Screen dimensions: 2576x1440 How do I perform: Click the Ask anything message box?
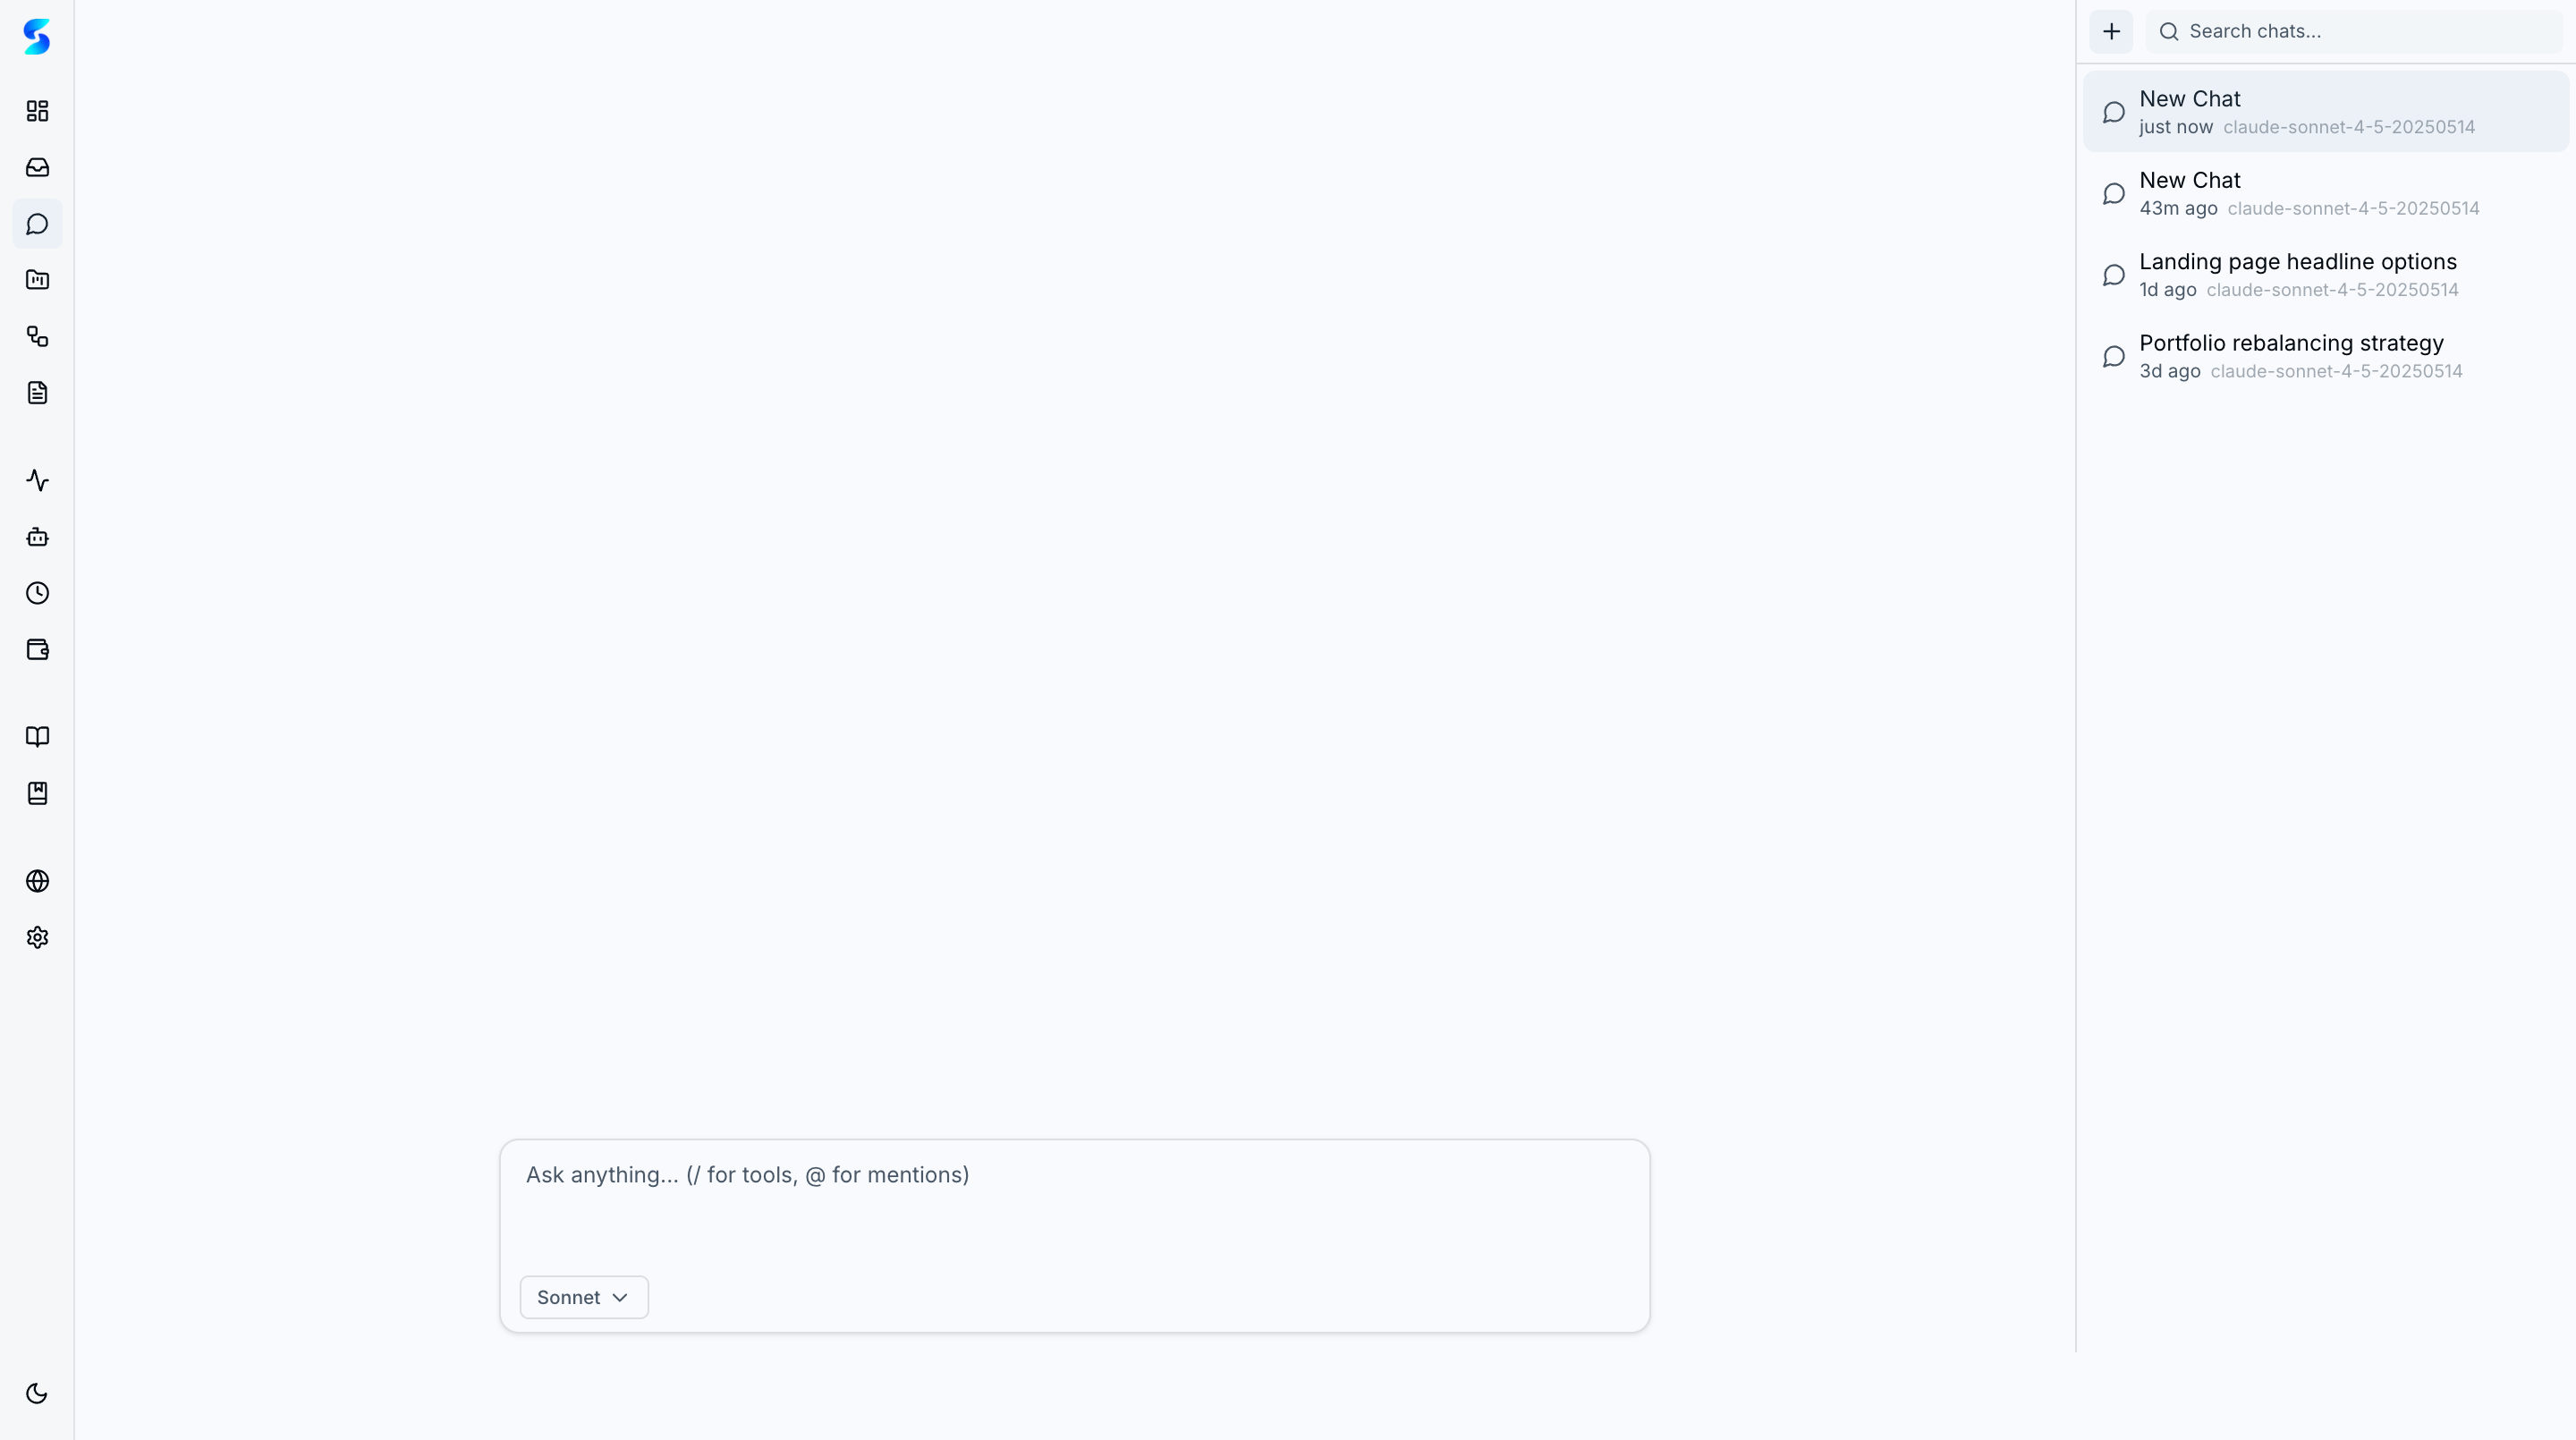click(x=1074, y=1205)
